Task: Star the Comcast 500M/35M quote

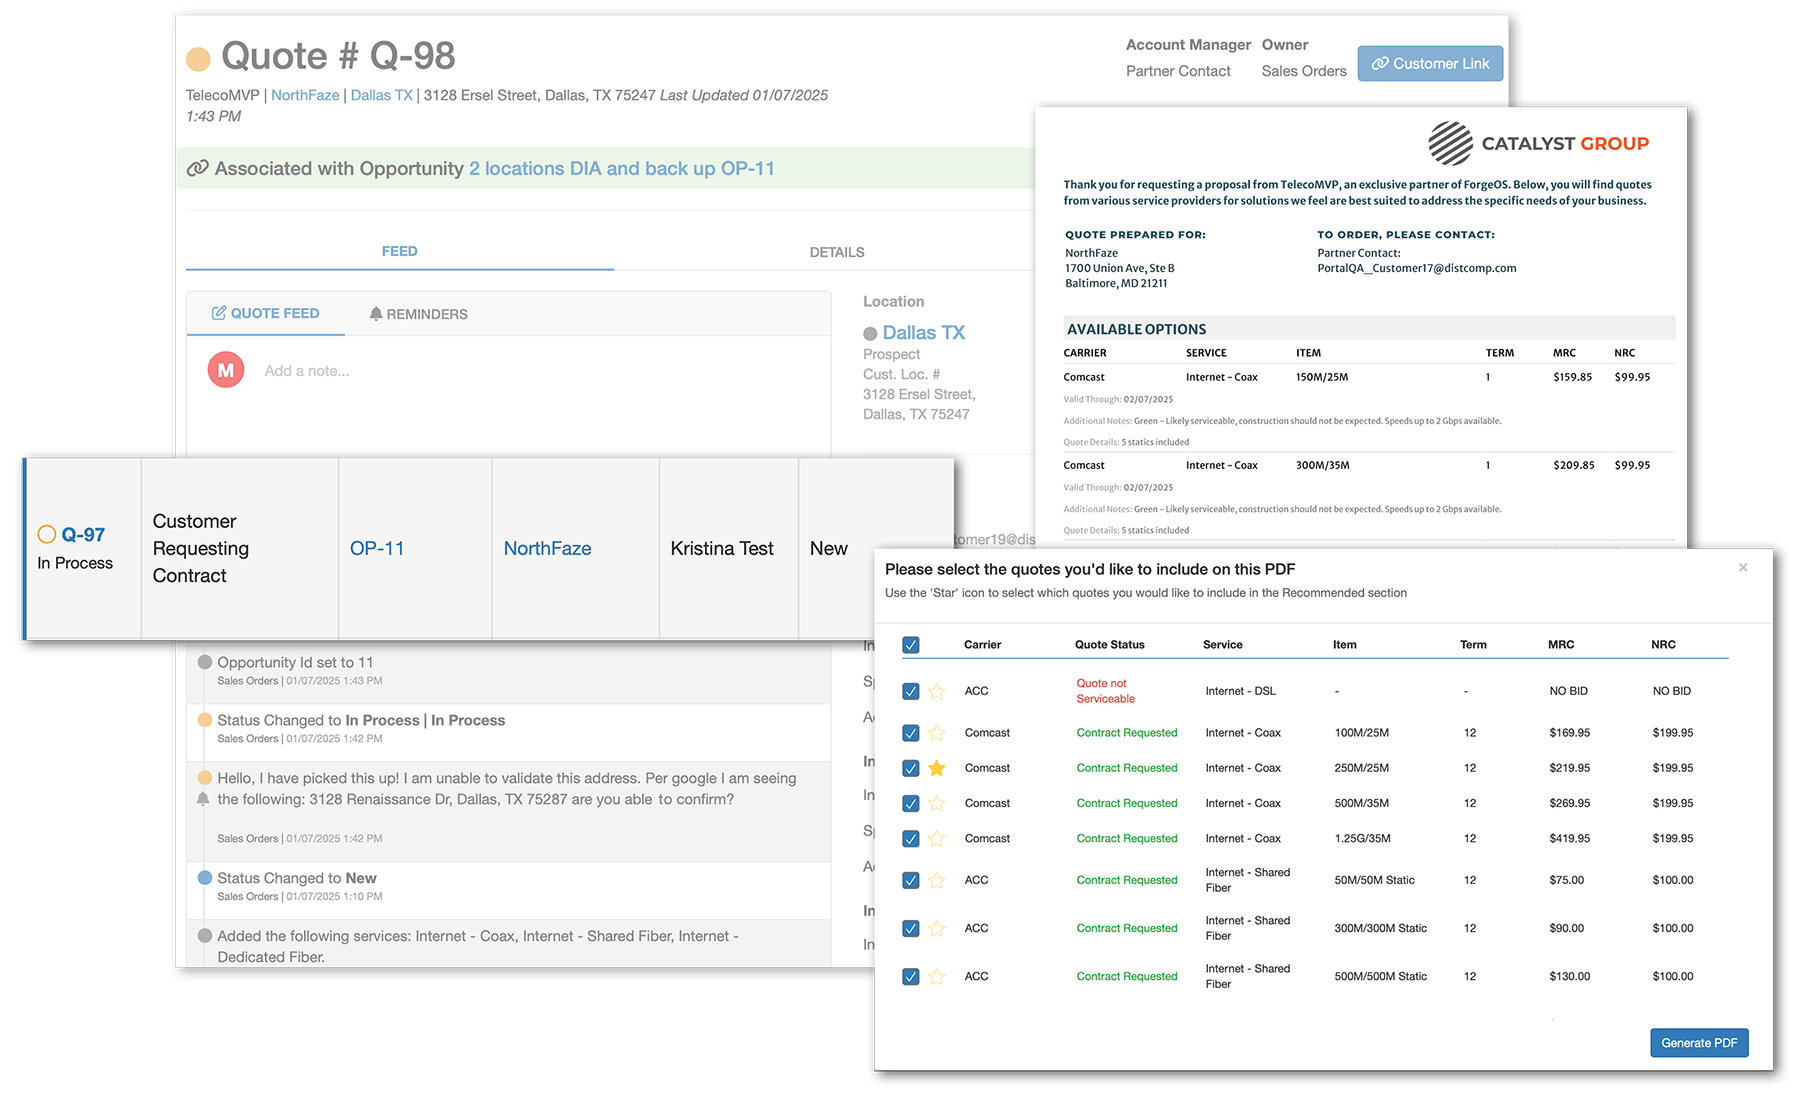Action: pos(937,803)
